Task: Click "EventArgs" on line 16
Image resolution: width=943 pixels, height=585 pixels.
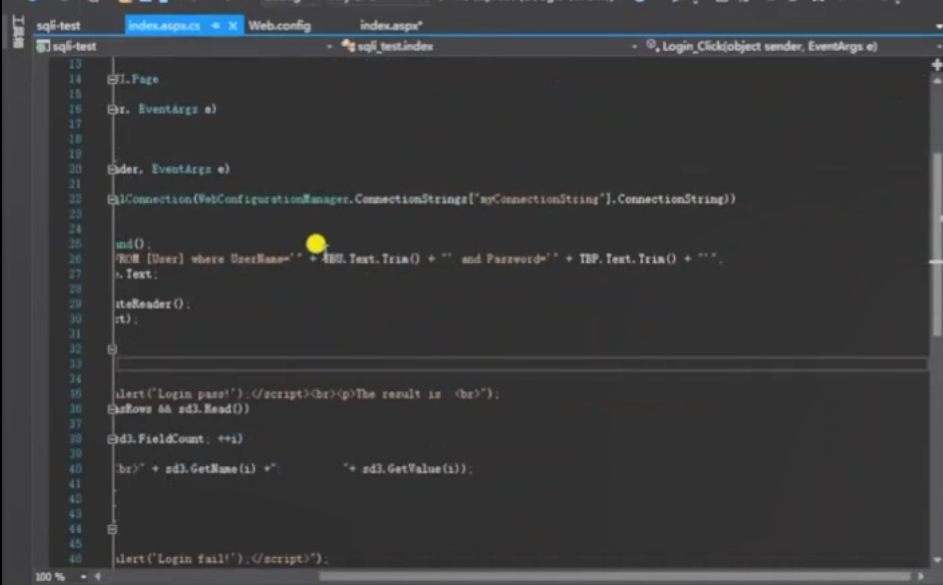Action: [168, 109]
